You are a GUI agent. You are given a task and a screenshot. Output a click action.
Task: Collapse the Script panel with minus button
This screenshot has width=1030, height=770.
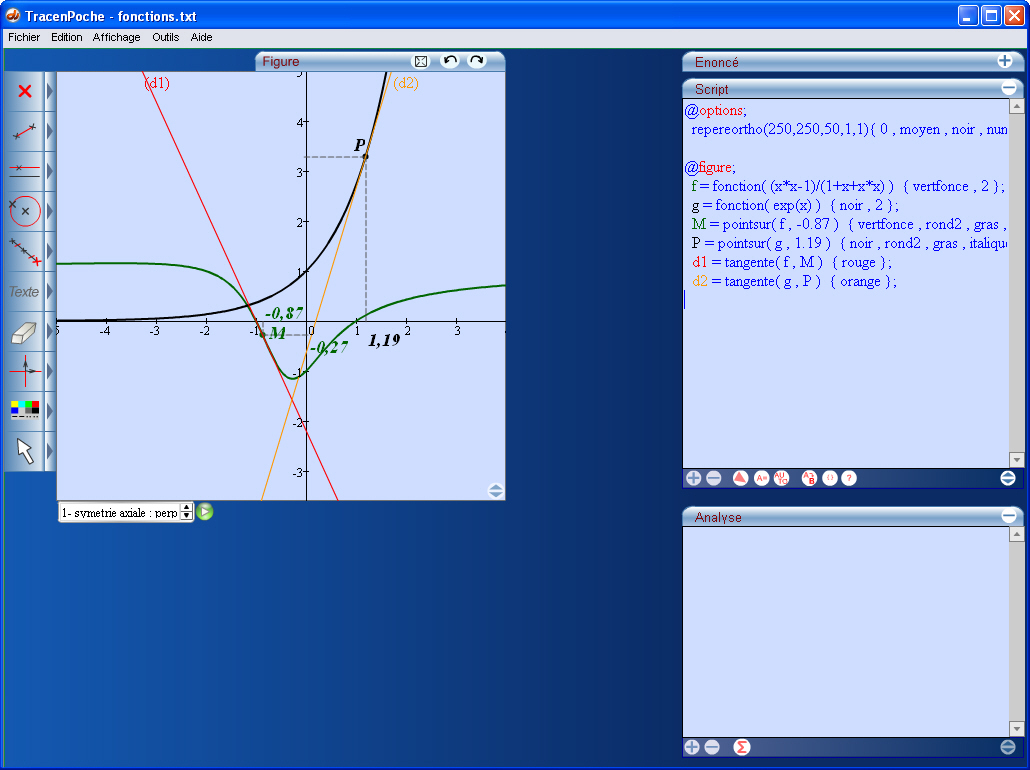click(1008, 89)
